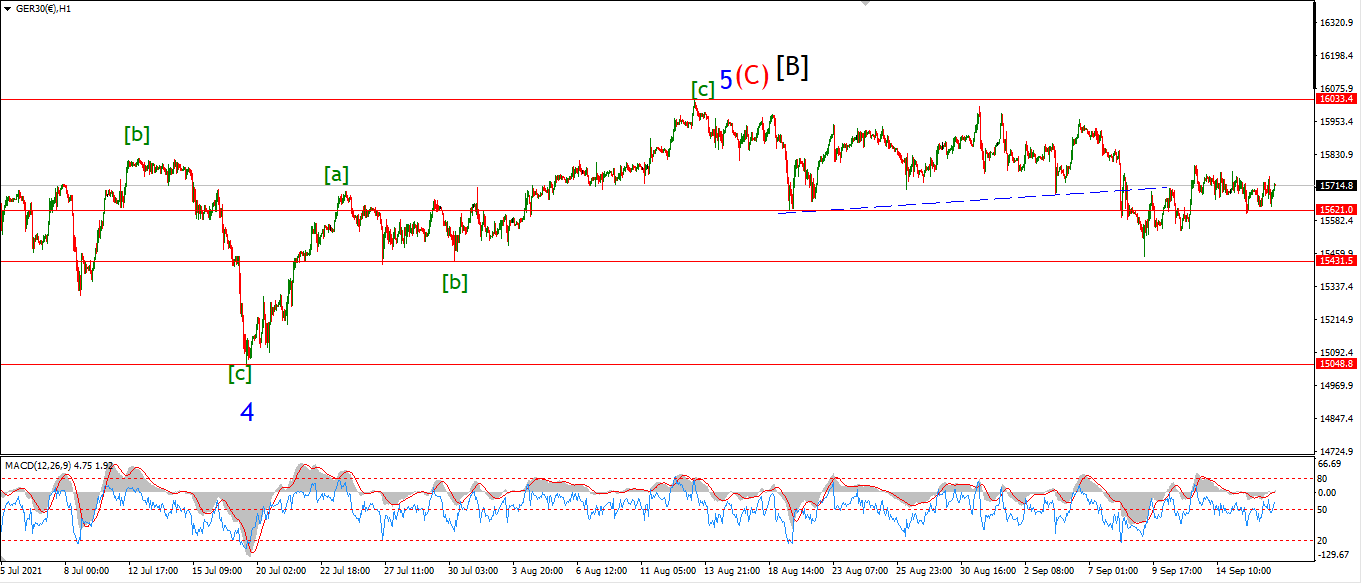Select the black [B] wave label
Viewport: 1362px width, 584px height.
tap(793, 67)
